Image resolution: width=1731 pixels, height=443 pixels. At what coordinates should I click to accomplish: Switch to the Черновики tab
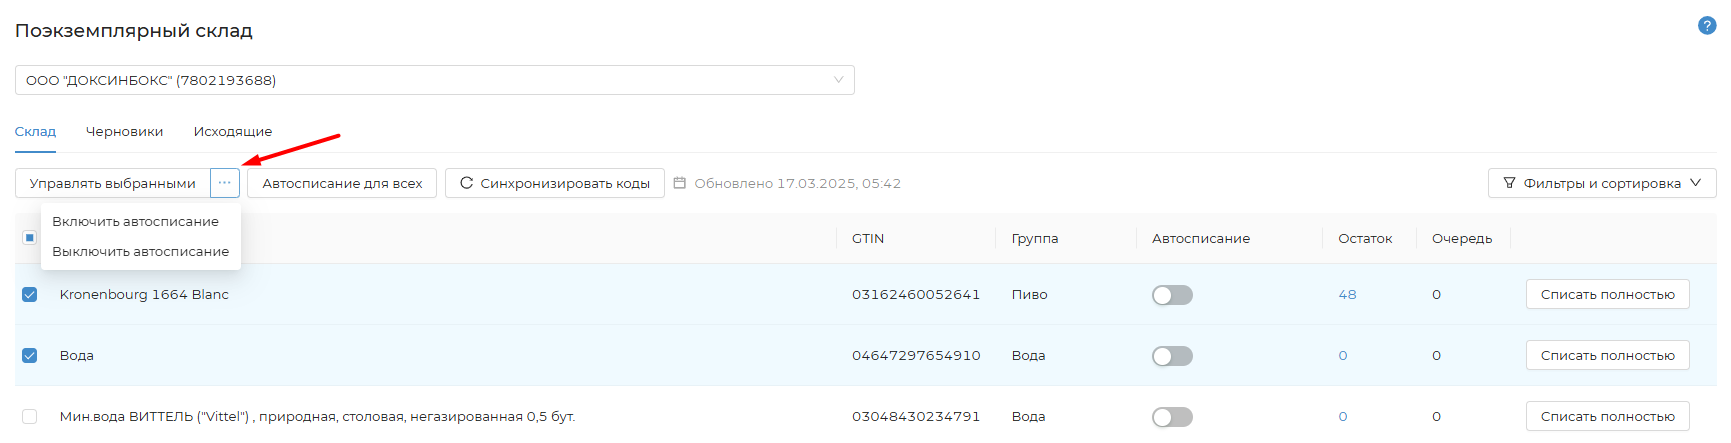(124, 132)
